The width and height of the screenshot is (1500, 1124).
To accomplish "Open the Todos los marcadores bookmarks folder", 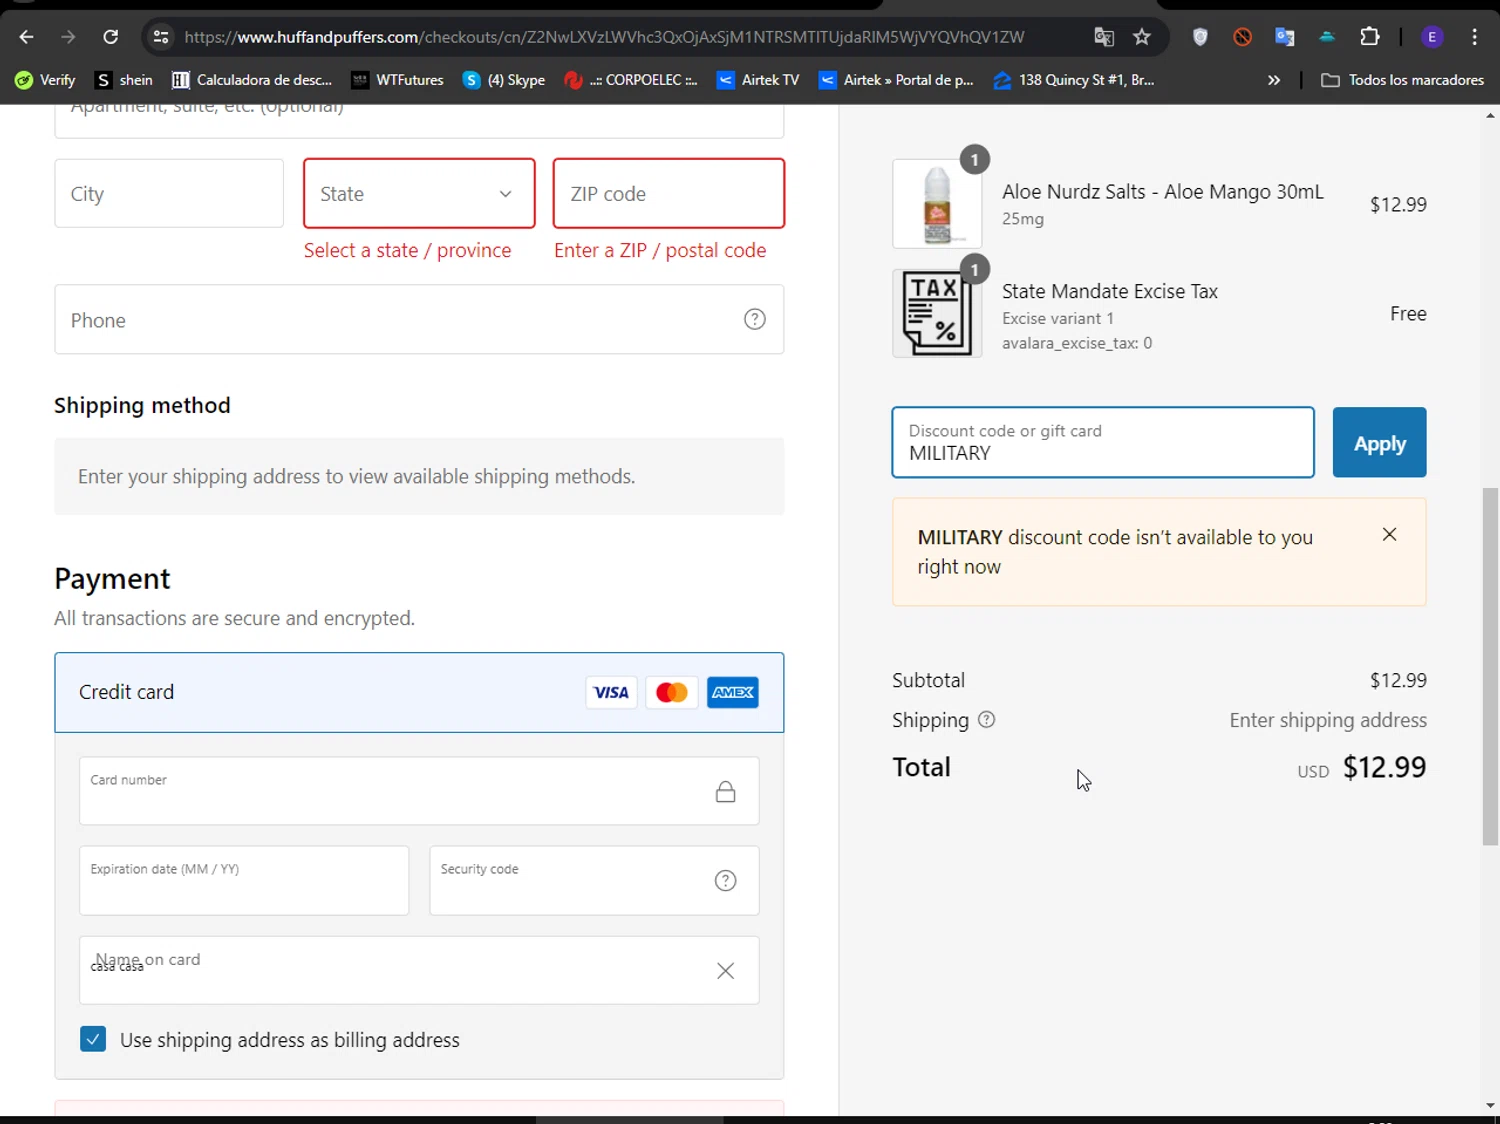I will [1402, 80].
